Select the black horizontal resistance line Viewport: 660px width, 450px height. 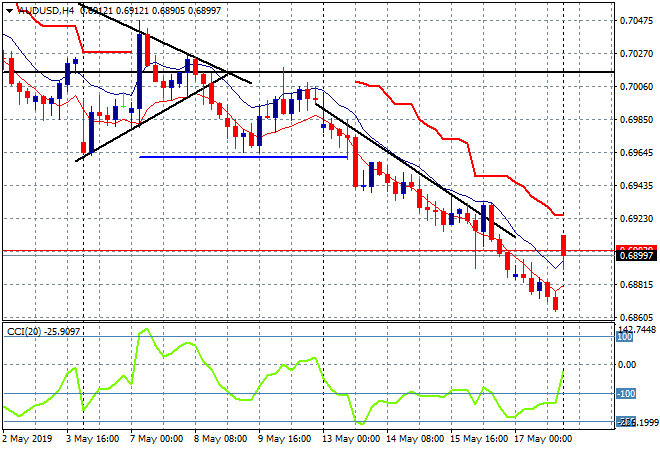400,72
